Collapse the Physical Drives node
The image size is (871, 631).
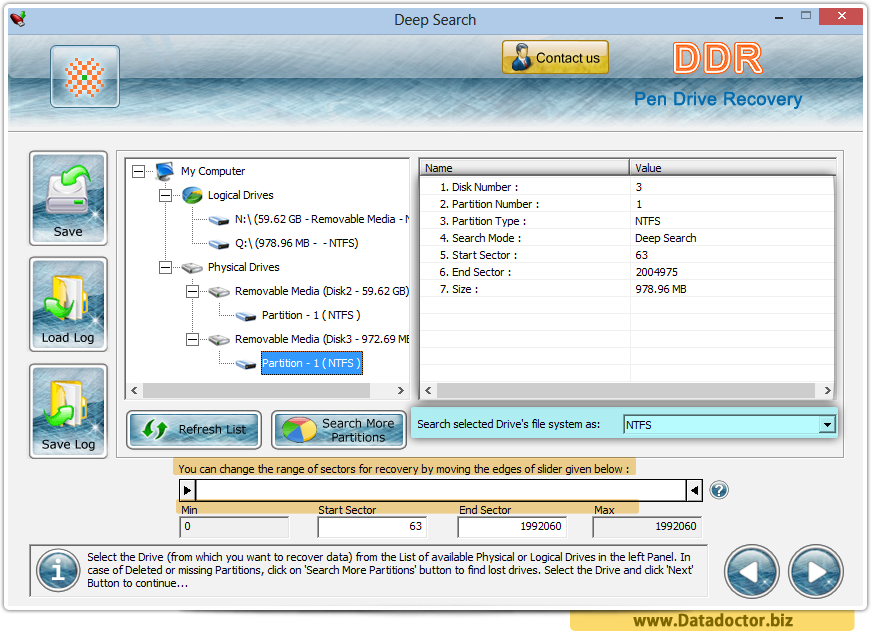pyautogui.click(x=165, y=267)
